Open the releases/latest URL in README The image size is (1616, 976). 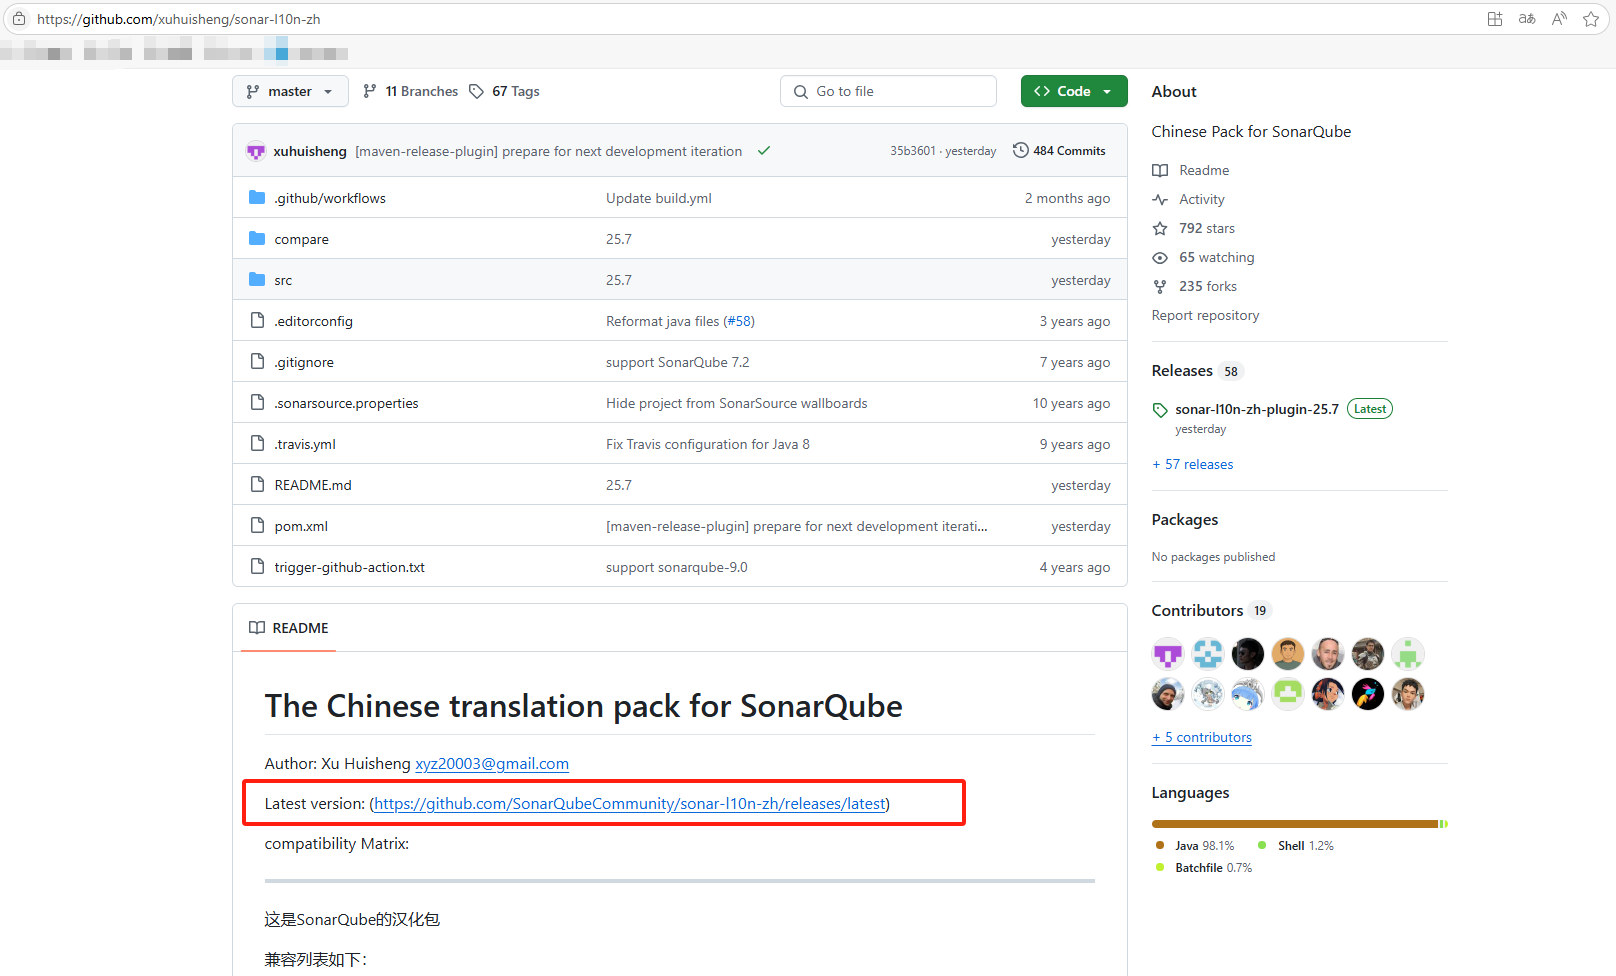point(630,803)
